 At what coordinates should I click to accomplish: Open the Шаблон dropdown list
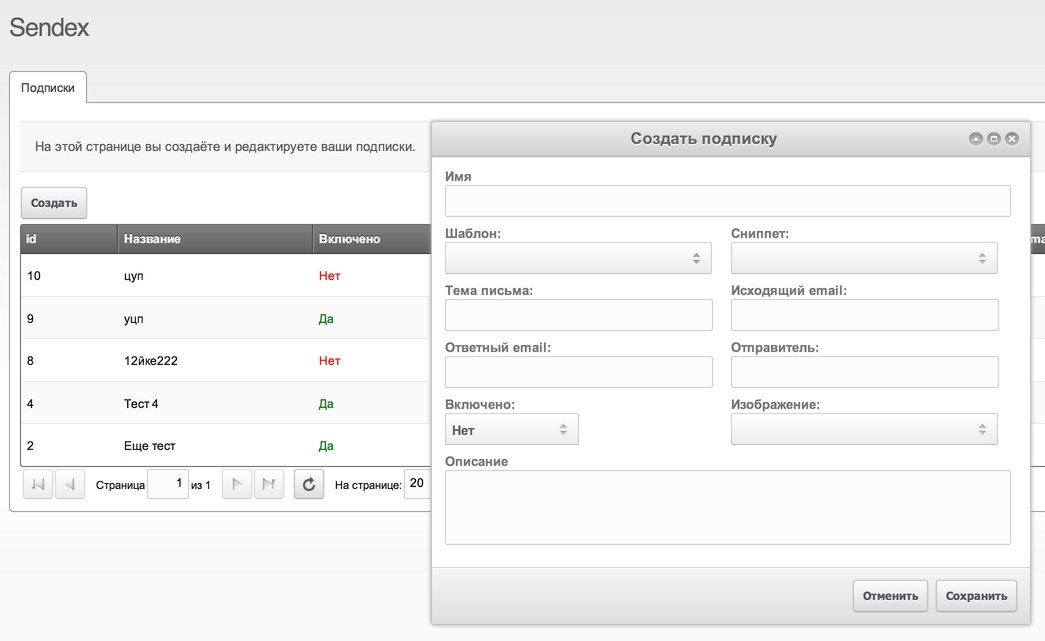point(578,258)
